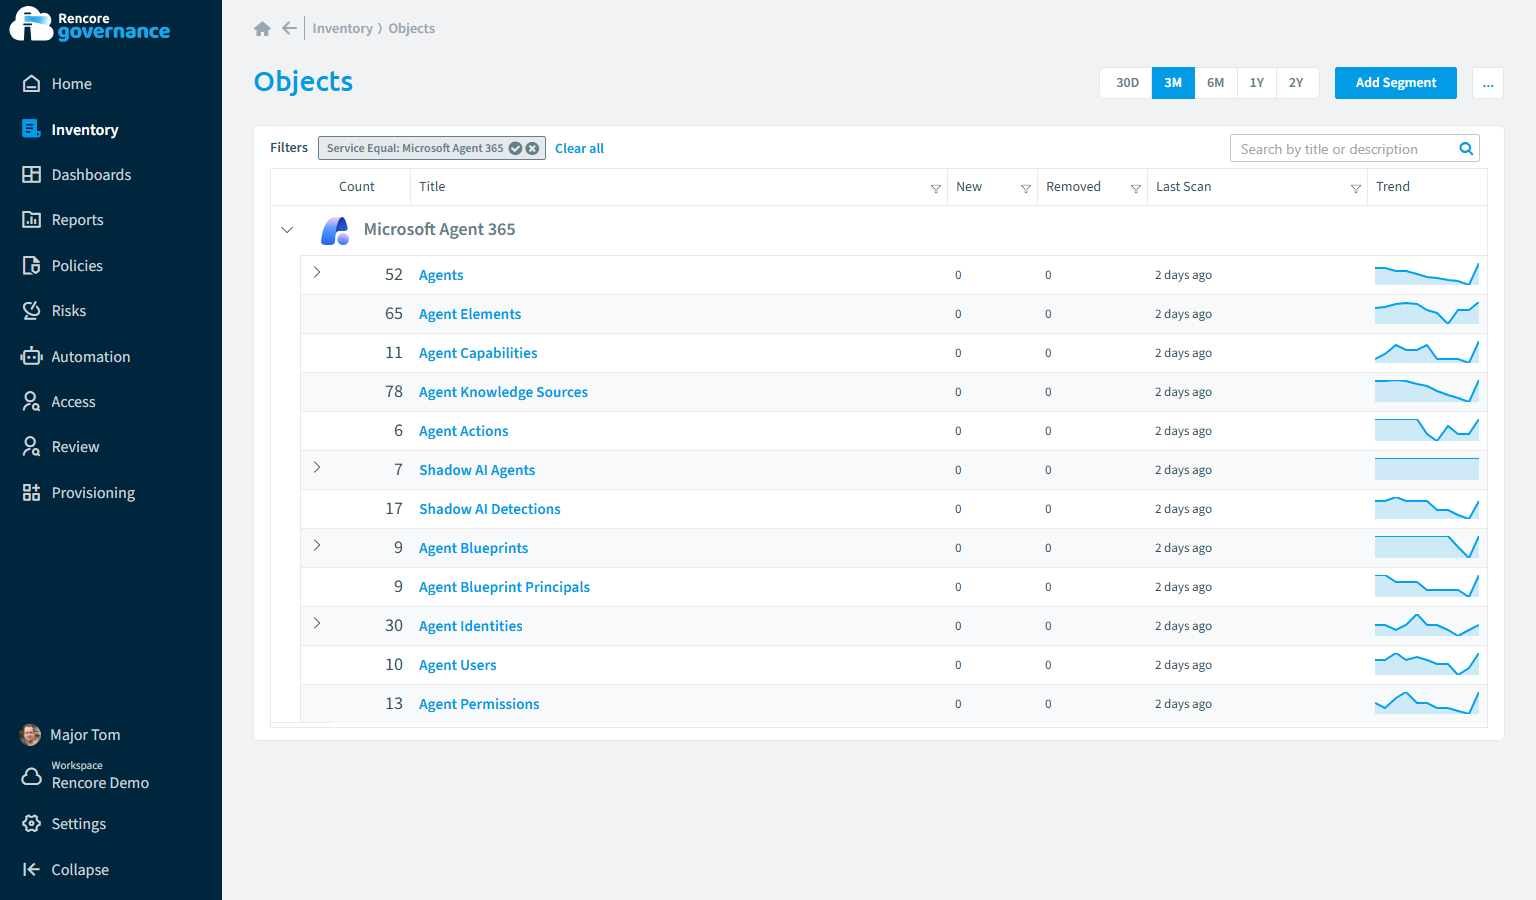1536x900 pixels.
Task: Open the more options ellipsis menu
Action: point(1488,83)
